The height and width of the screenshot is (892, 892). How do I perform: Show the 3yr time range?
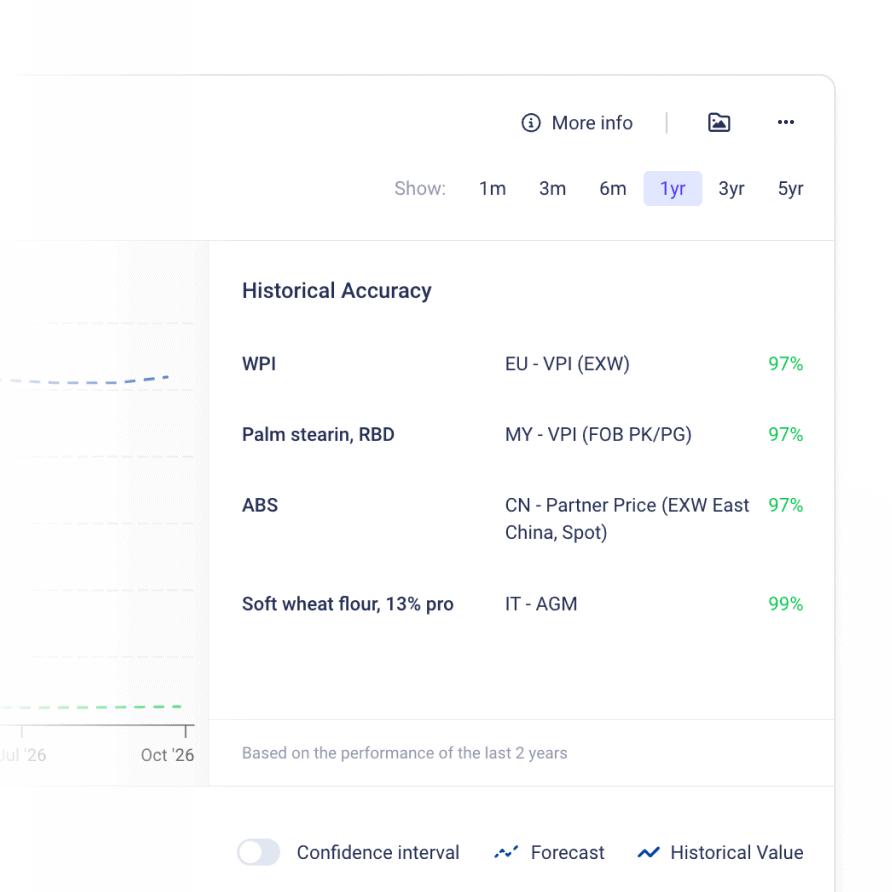point(731,189)
